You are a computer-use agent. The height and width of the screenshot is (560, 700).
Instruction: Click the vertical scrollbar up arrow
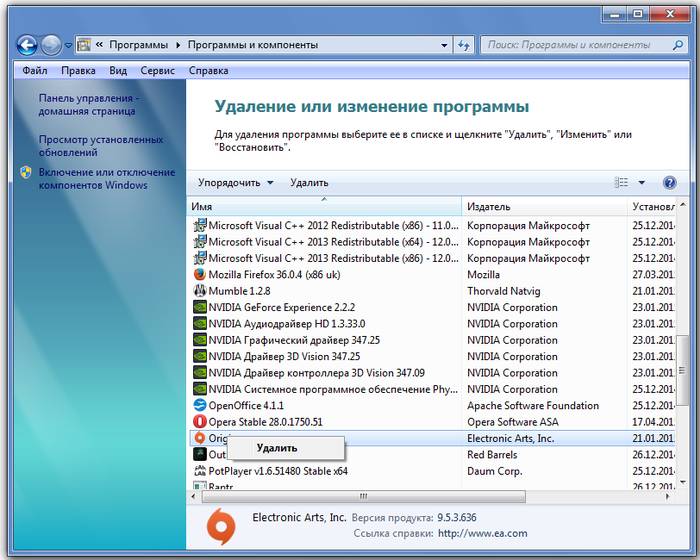coord(683,205)
